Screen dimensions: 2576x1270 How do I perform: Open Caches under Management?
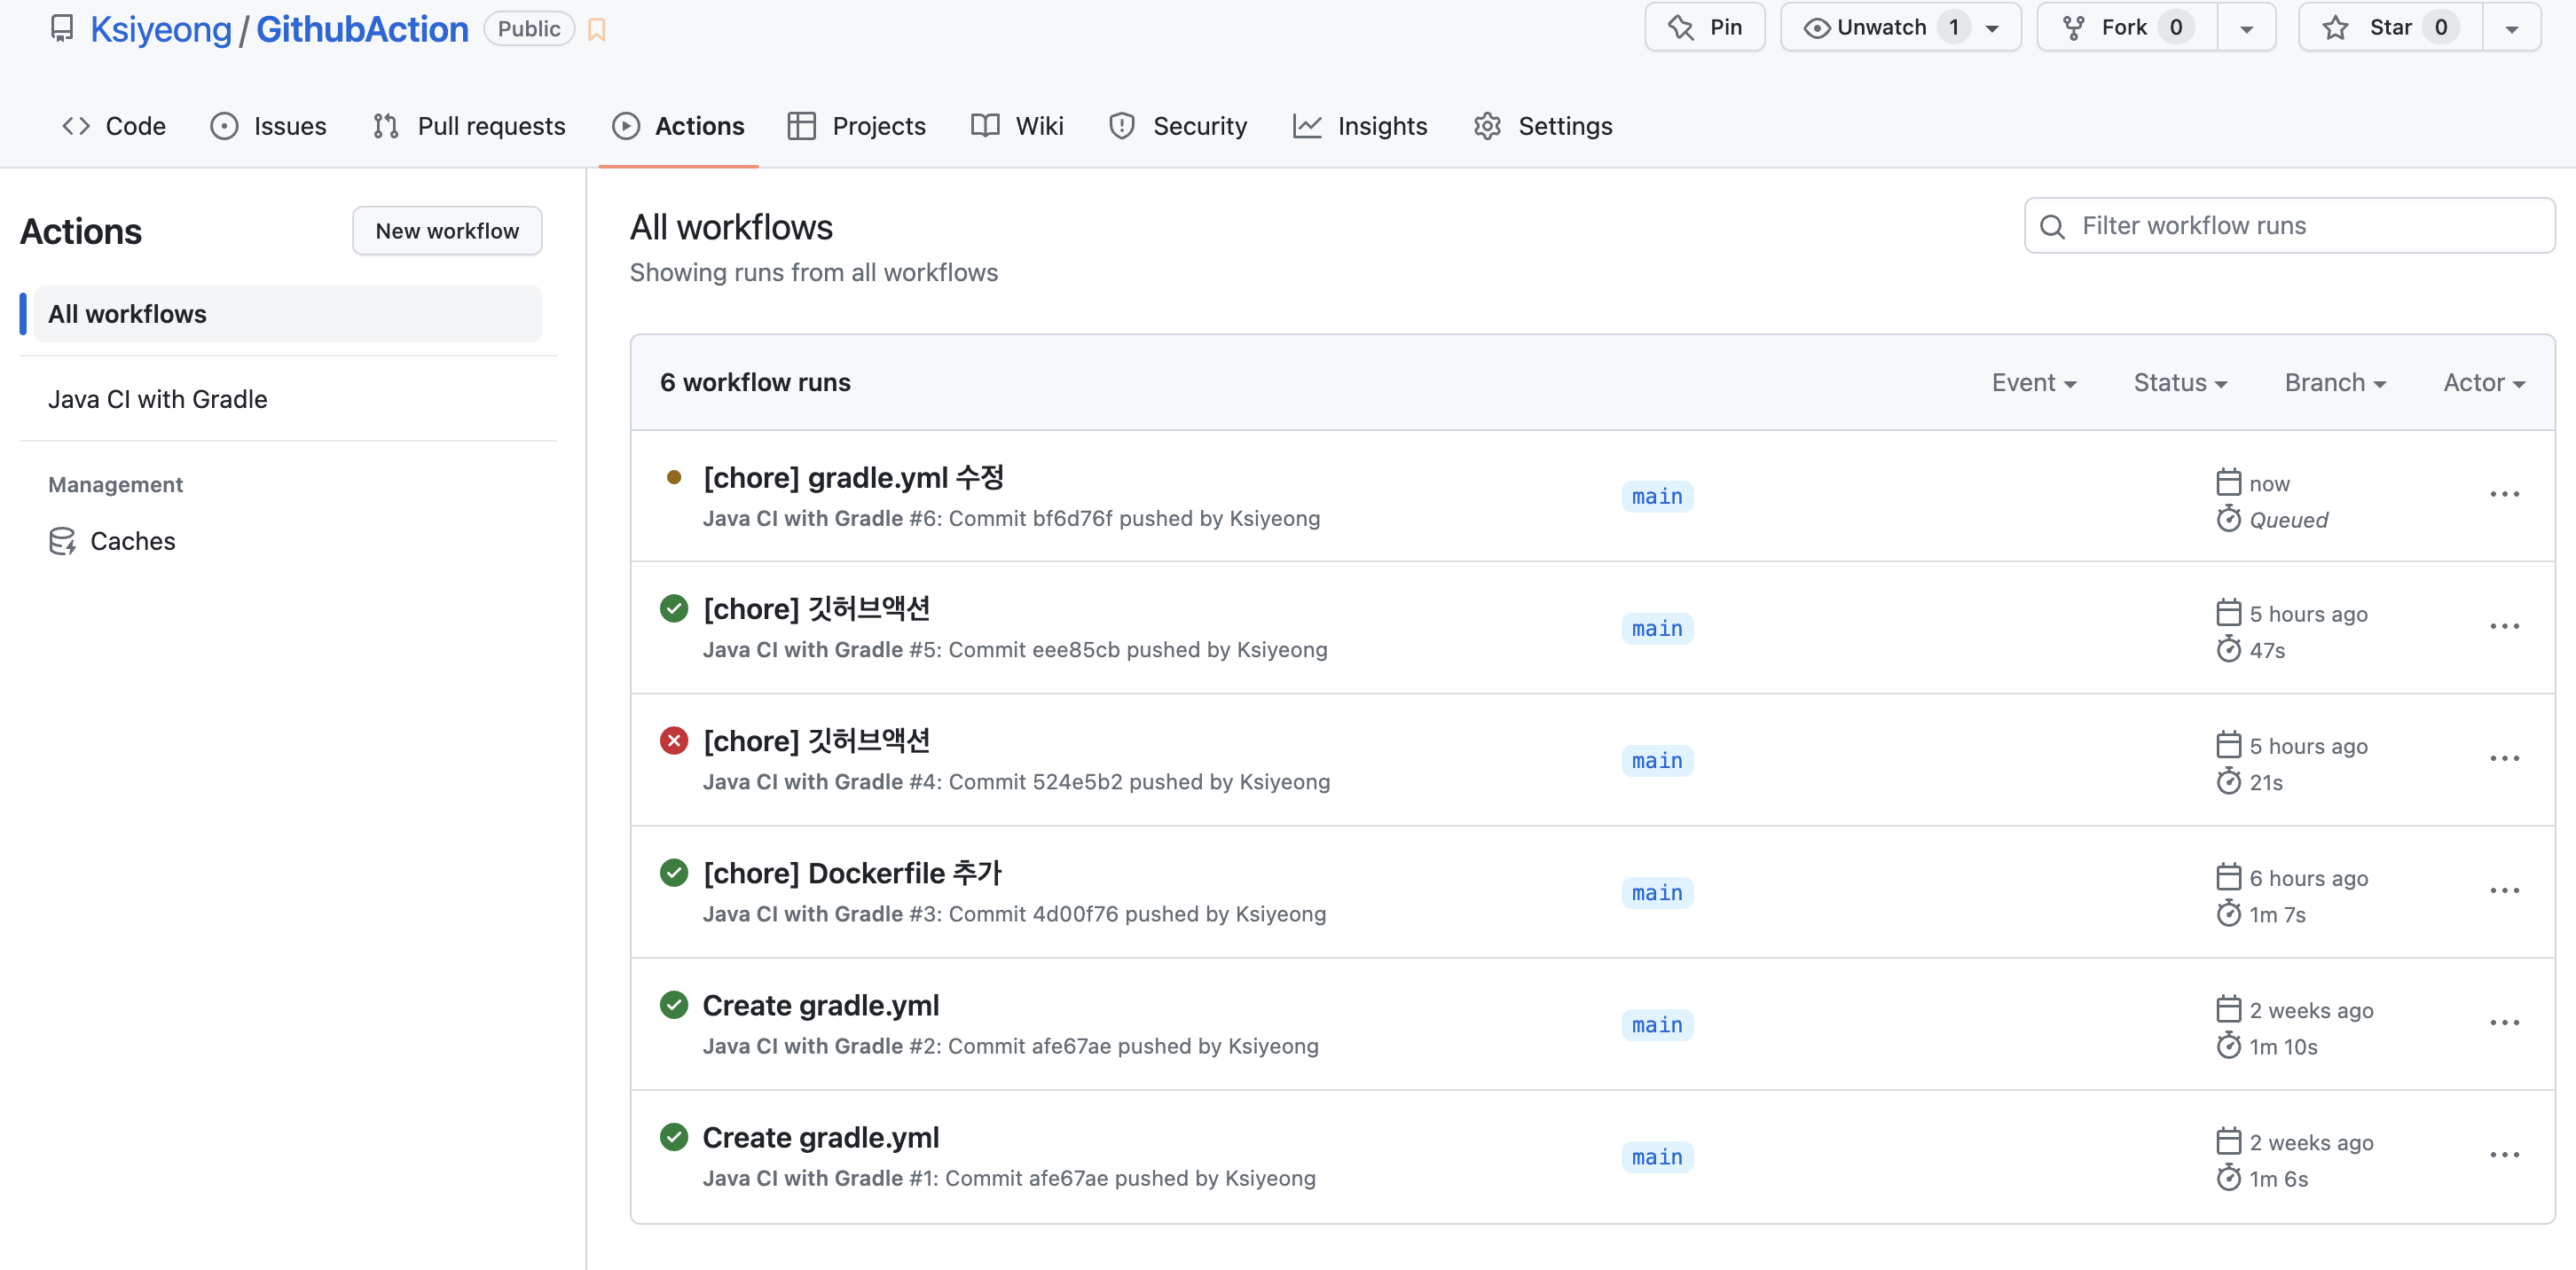coord(132,541)
